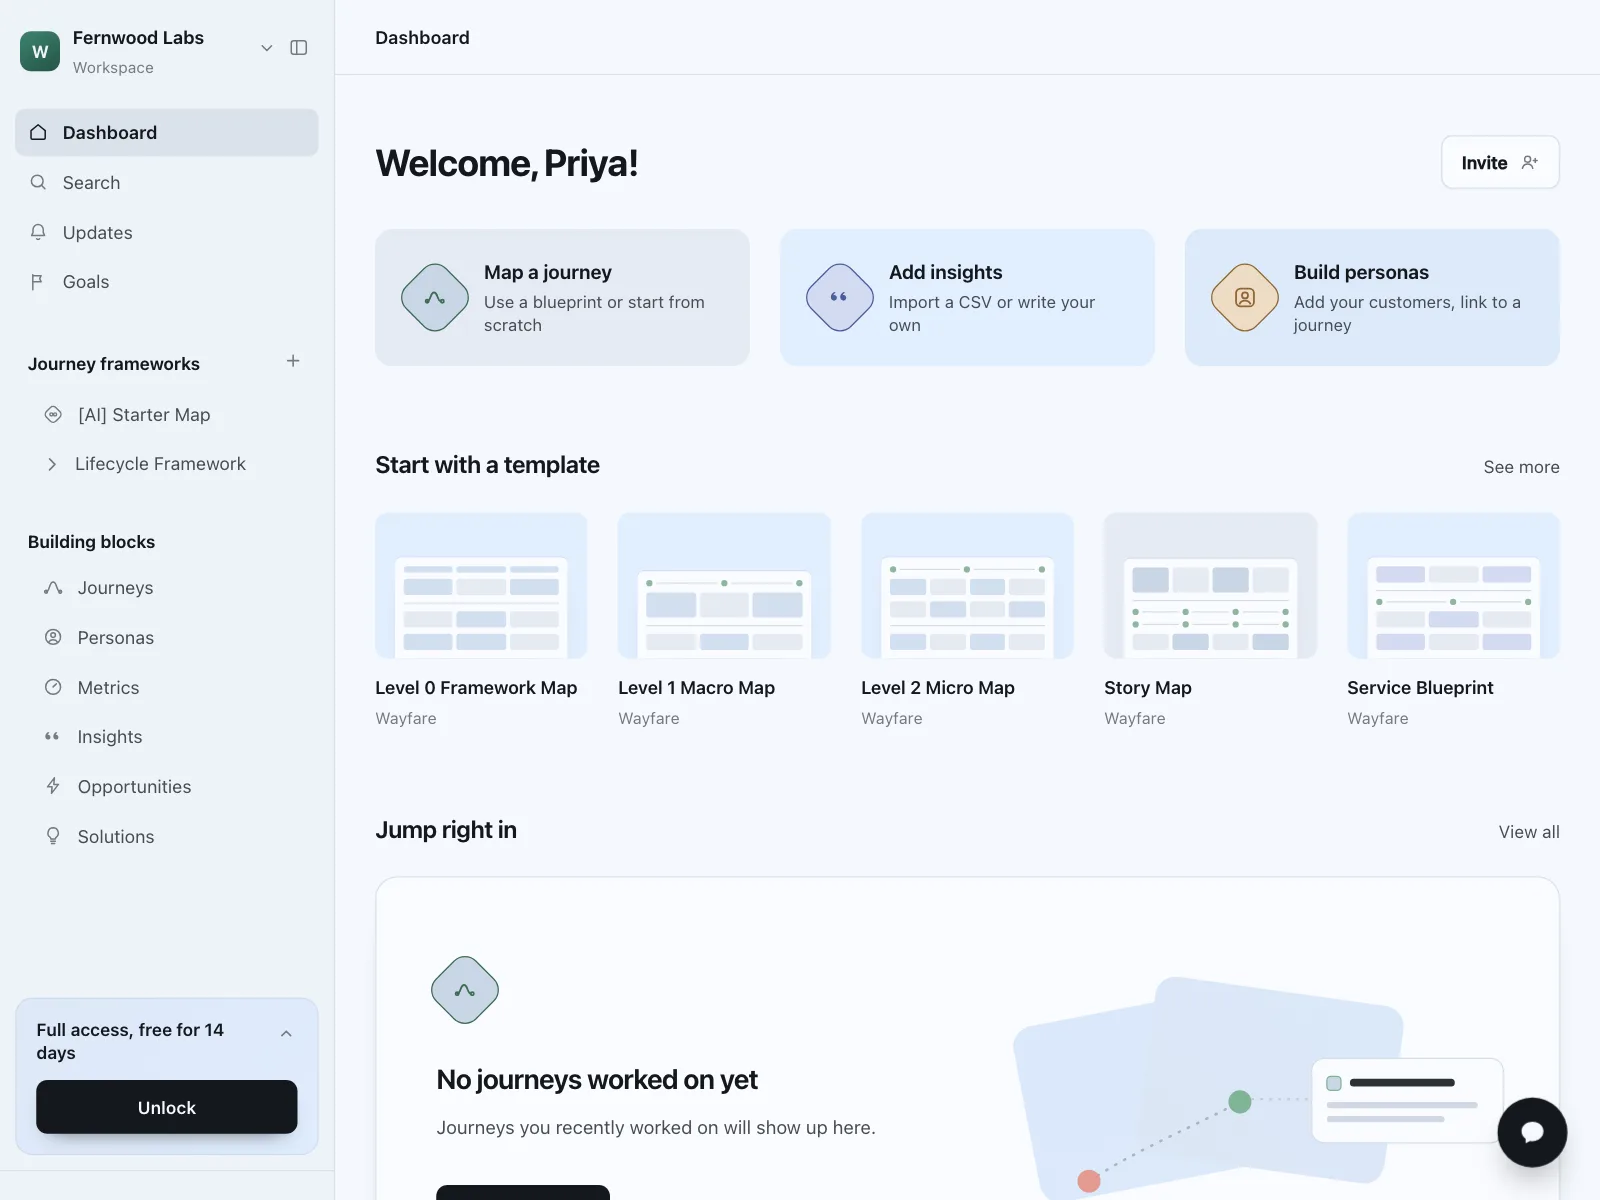Select Level 2 Micro Map thumbnail

point(967,586)
